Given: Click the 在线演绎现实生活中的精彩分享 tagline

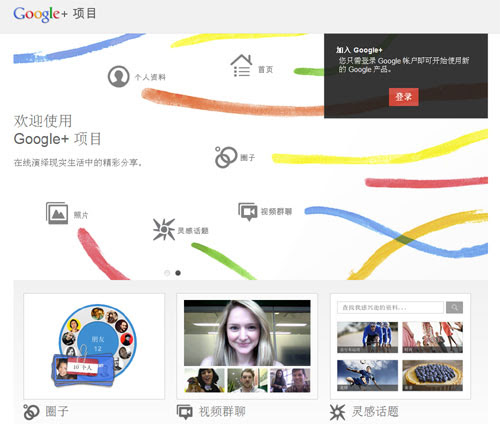Looking at the screenshot, I should tap(78, 163).
